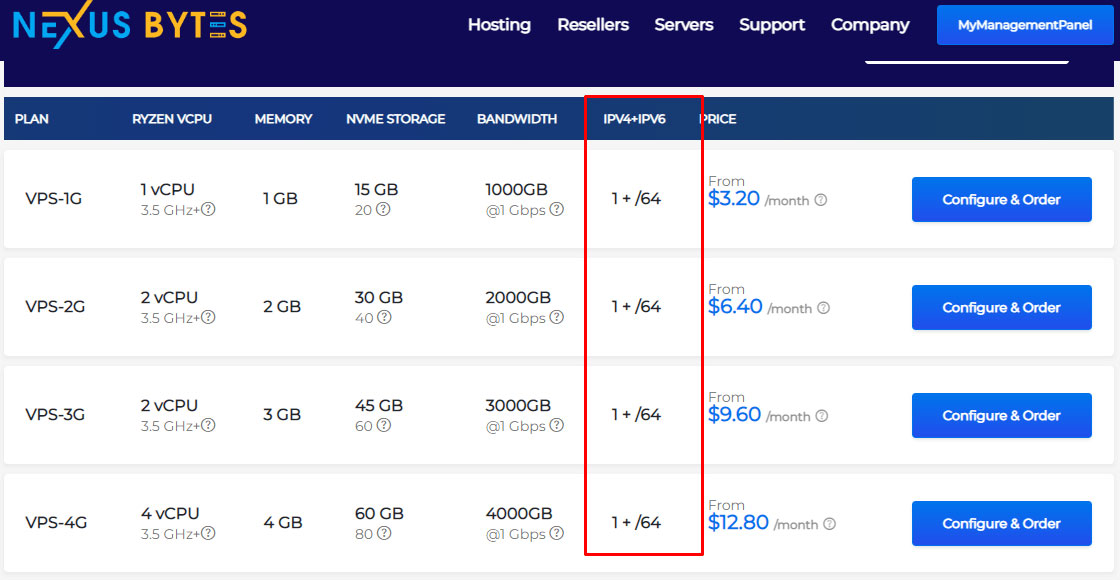Select the VPS-4G plan name

(56, 522)
